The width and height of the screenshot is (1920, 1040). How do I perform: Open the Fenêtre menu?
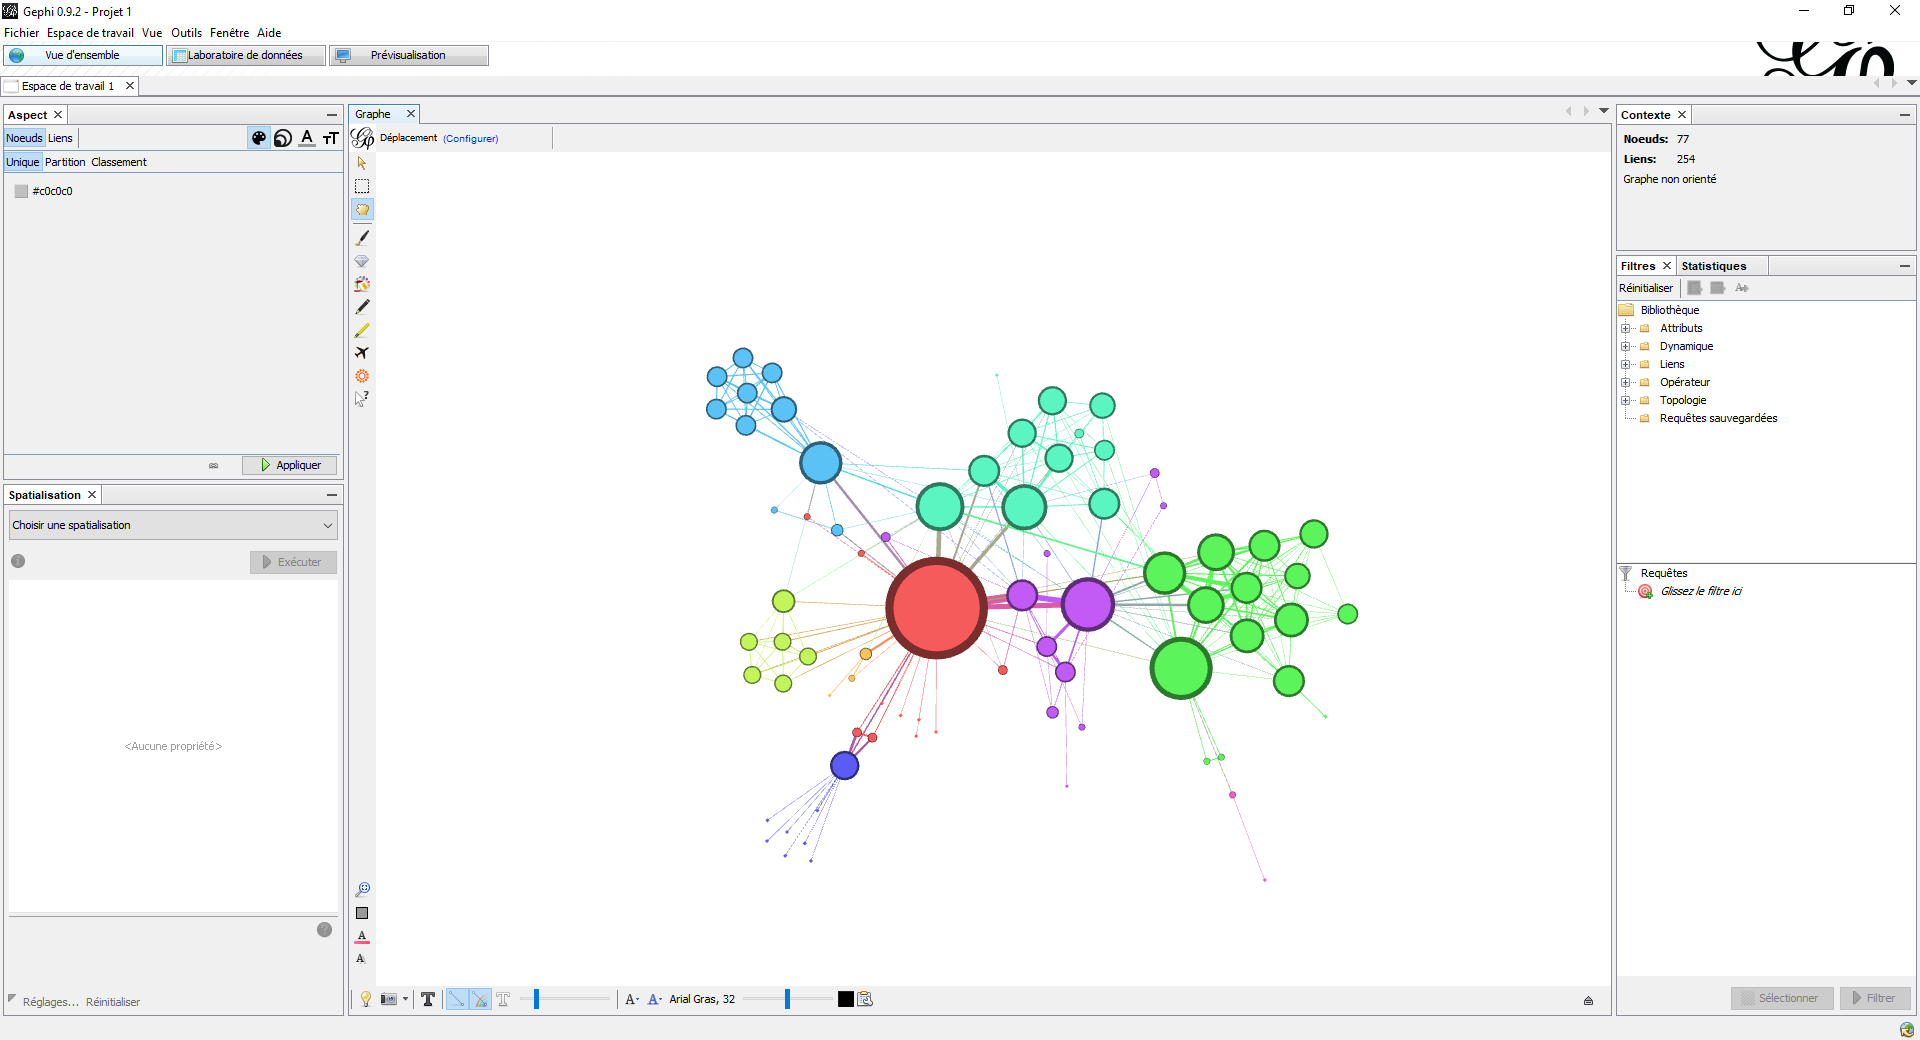(229, 33)
